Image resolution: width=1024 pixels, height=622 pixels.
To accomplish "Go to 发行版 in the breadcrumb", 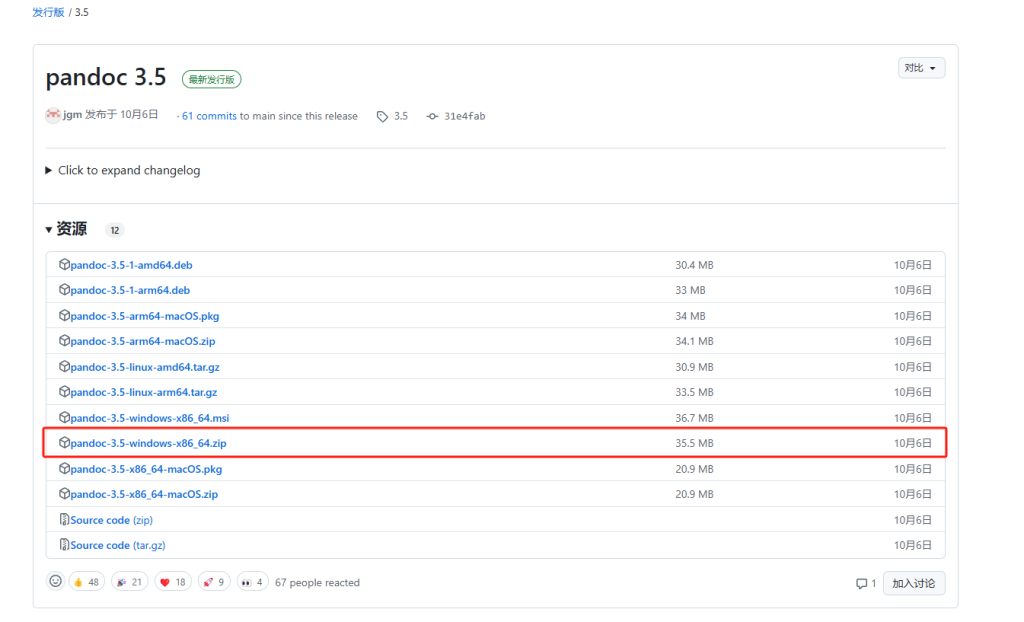I will pos(48,12).
